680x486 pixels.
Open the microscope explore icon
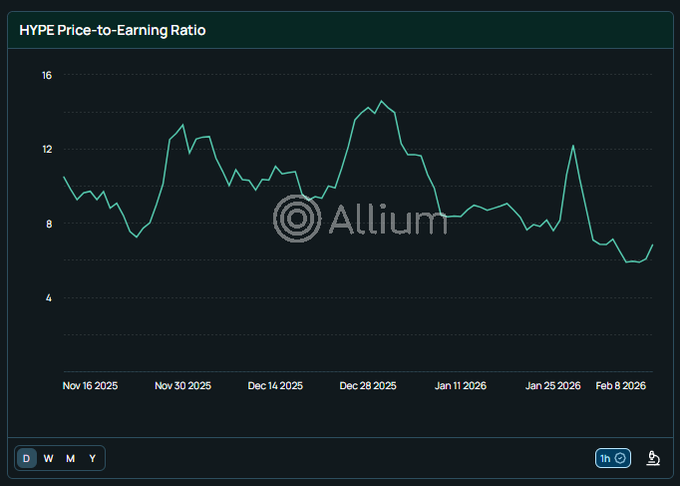tap(653, 458)
